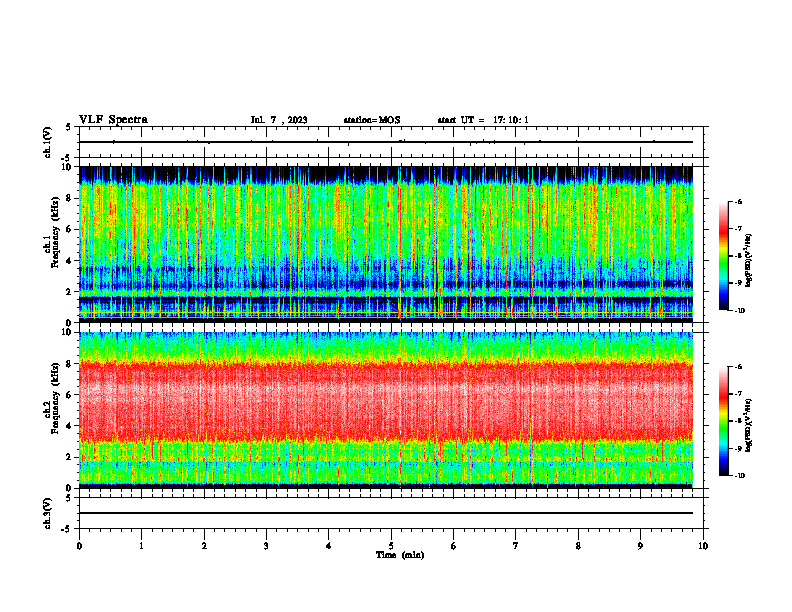Click the "ch.3(V)" axis label of the bottom waveform
This screenshot has height=612, width=792.
point(47,513)
